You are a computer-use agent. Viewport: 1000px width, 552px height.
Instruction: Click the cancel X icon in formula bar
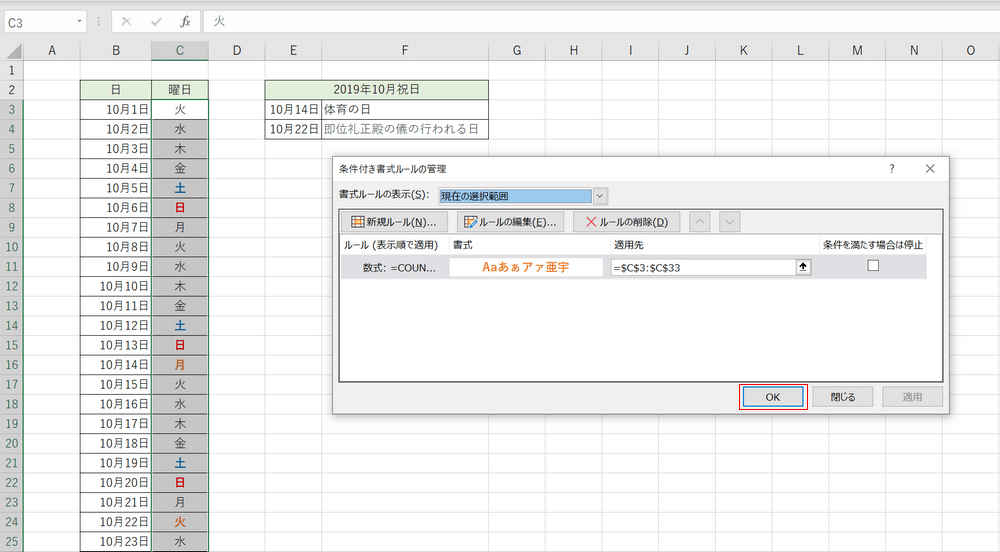tap(126, 21)
